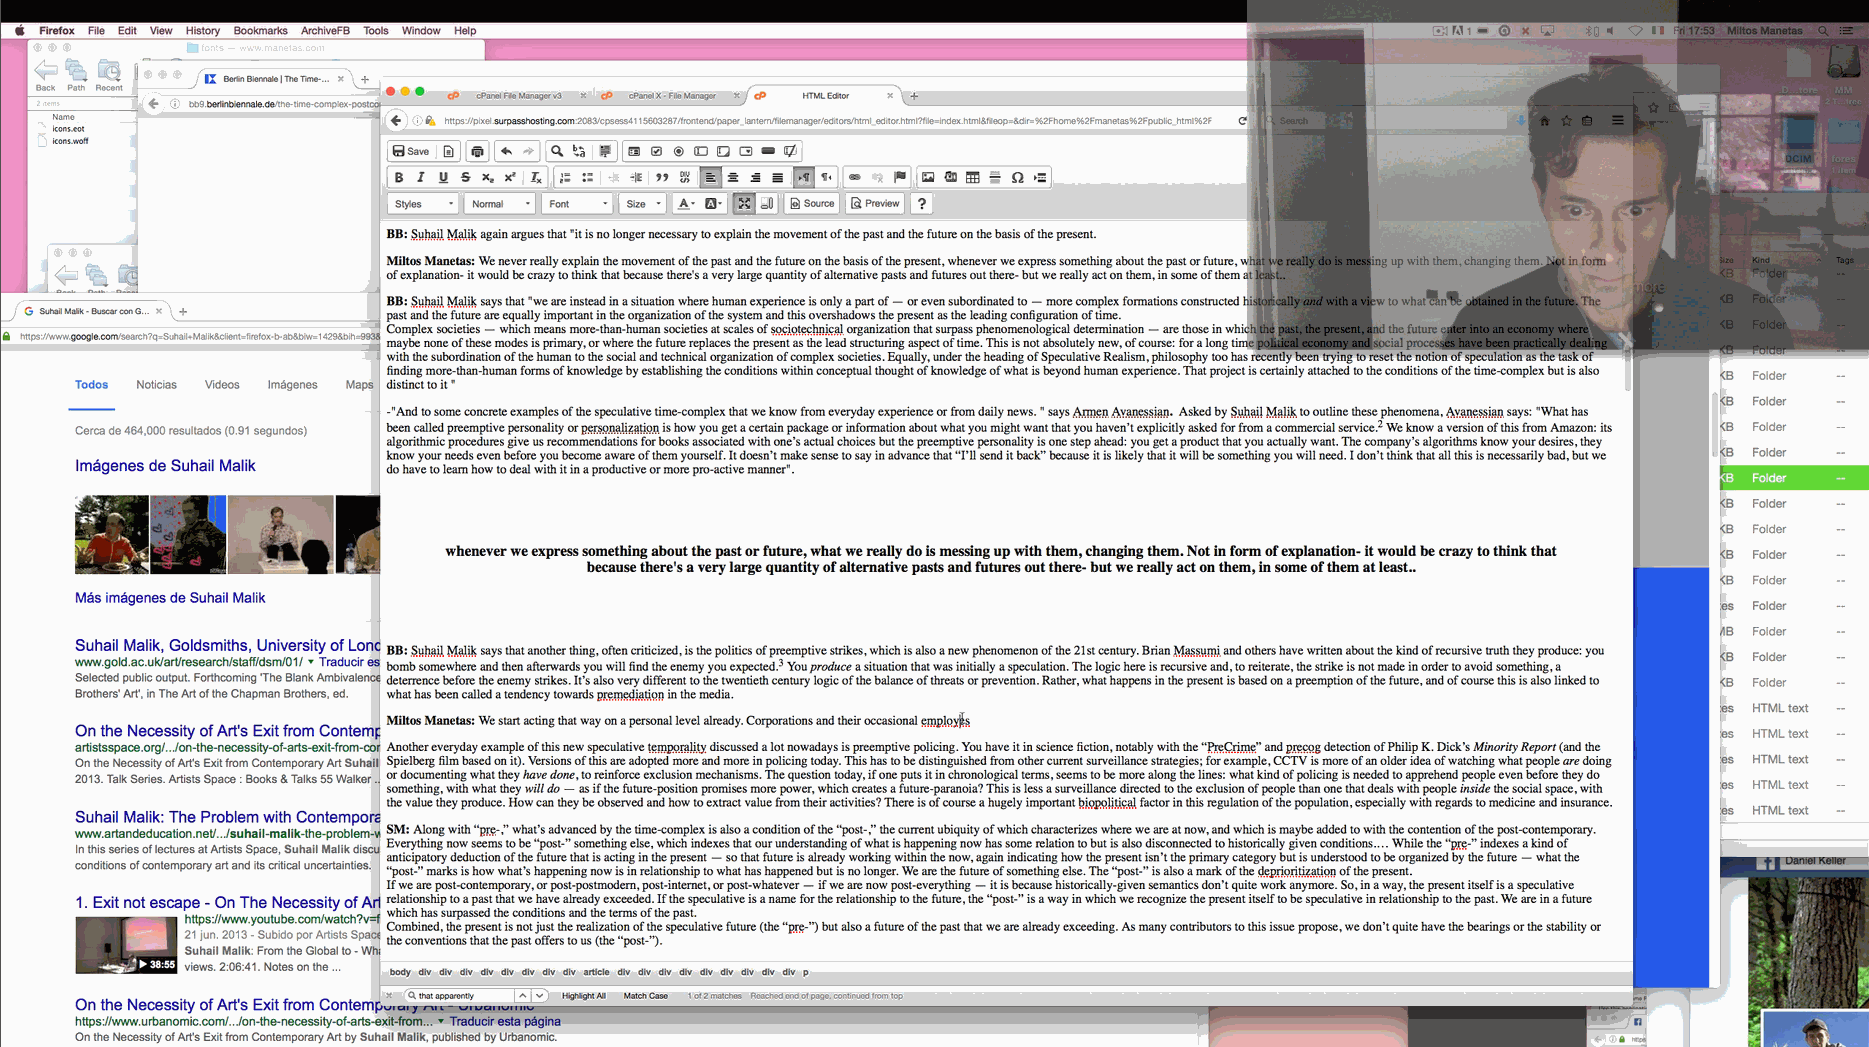The height and width of the screenshot is (1047, 1869).
Task: Open the Bookmarks menu in the menu bar
Action: (x=260, y=31)
